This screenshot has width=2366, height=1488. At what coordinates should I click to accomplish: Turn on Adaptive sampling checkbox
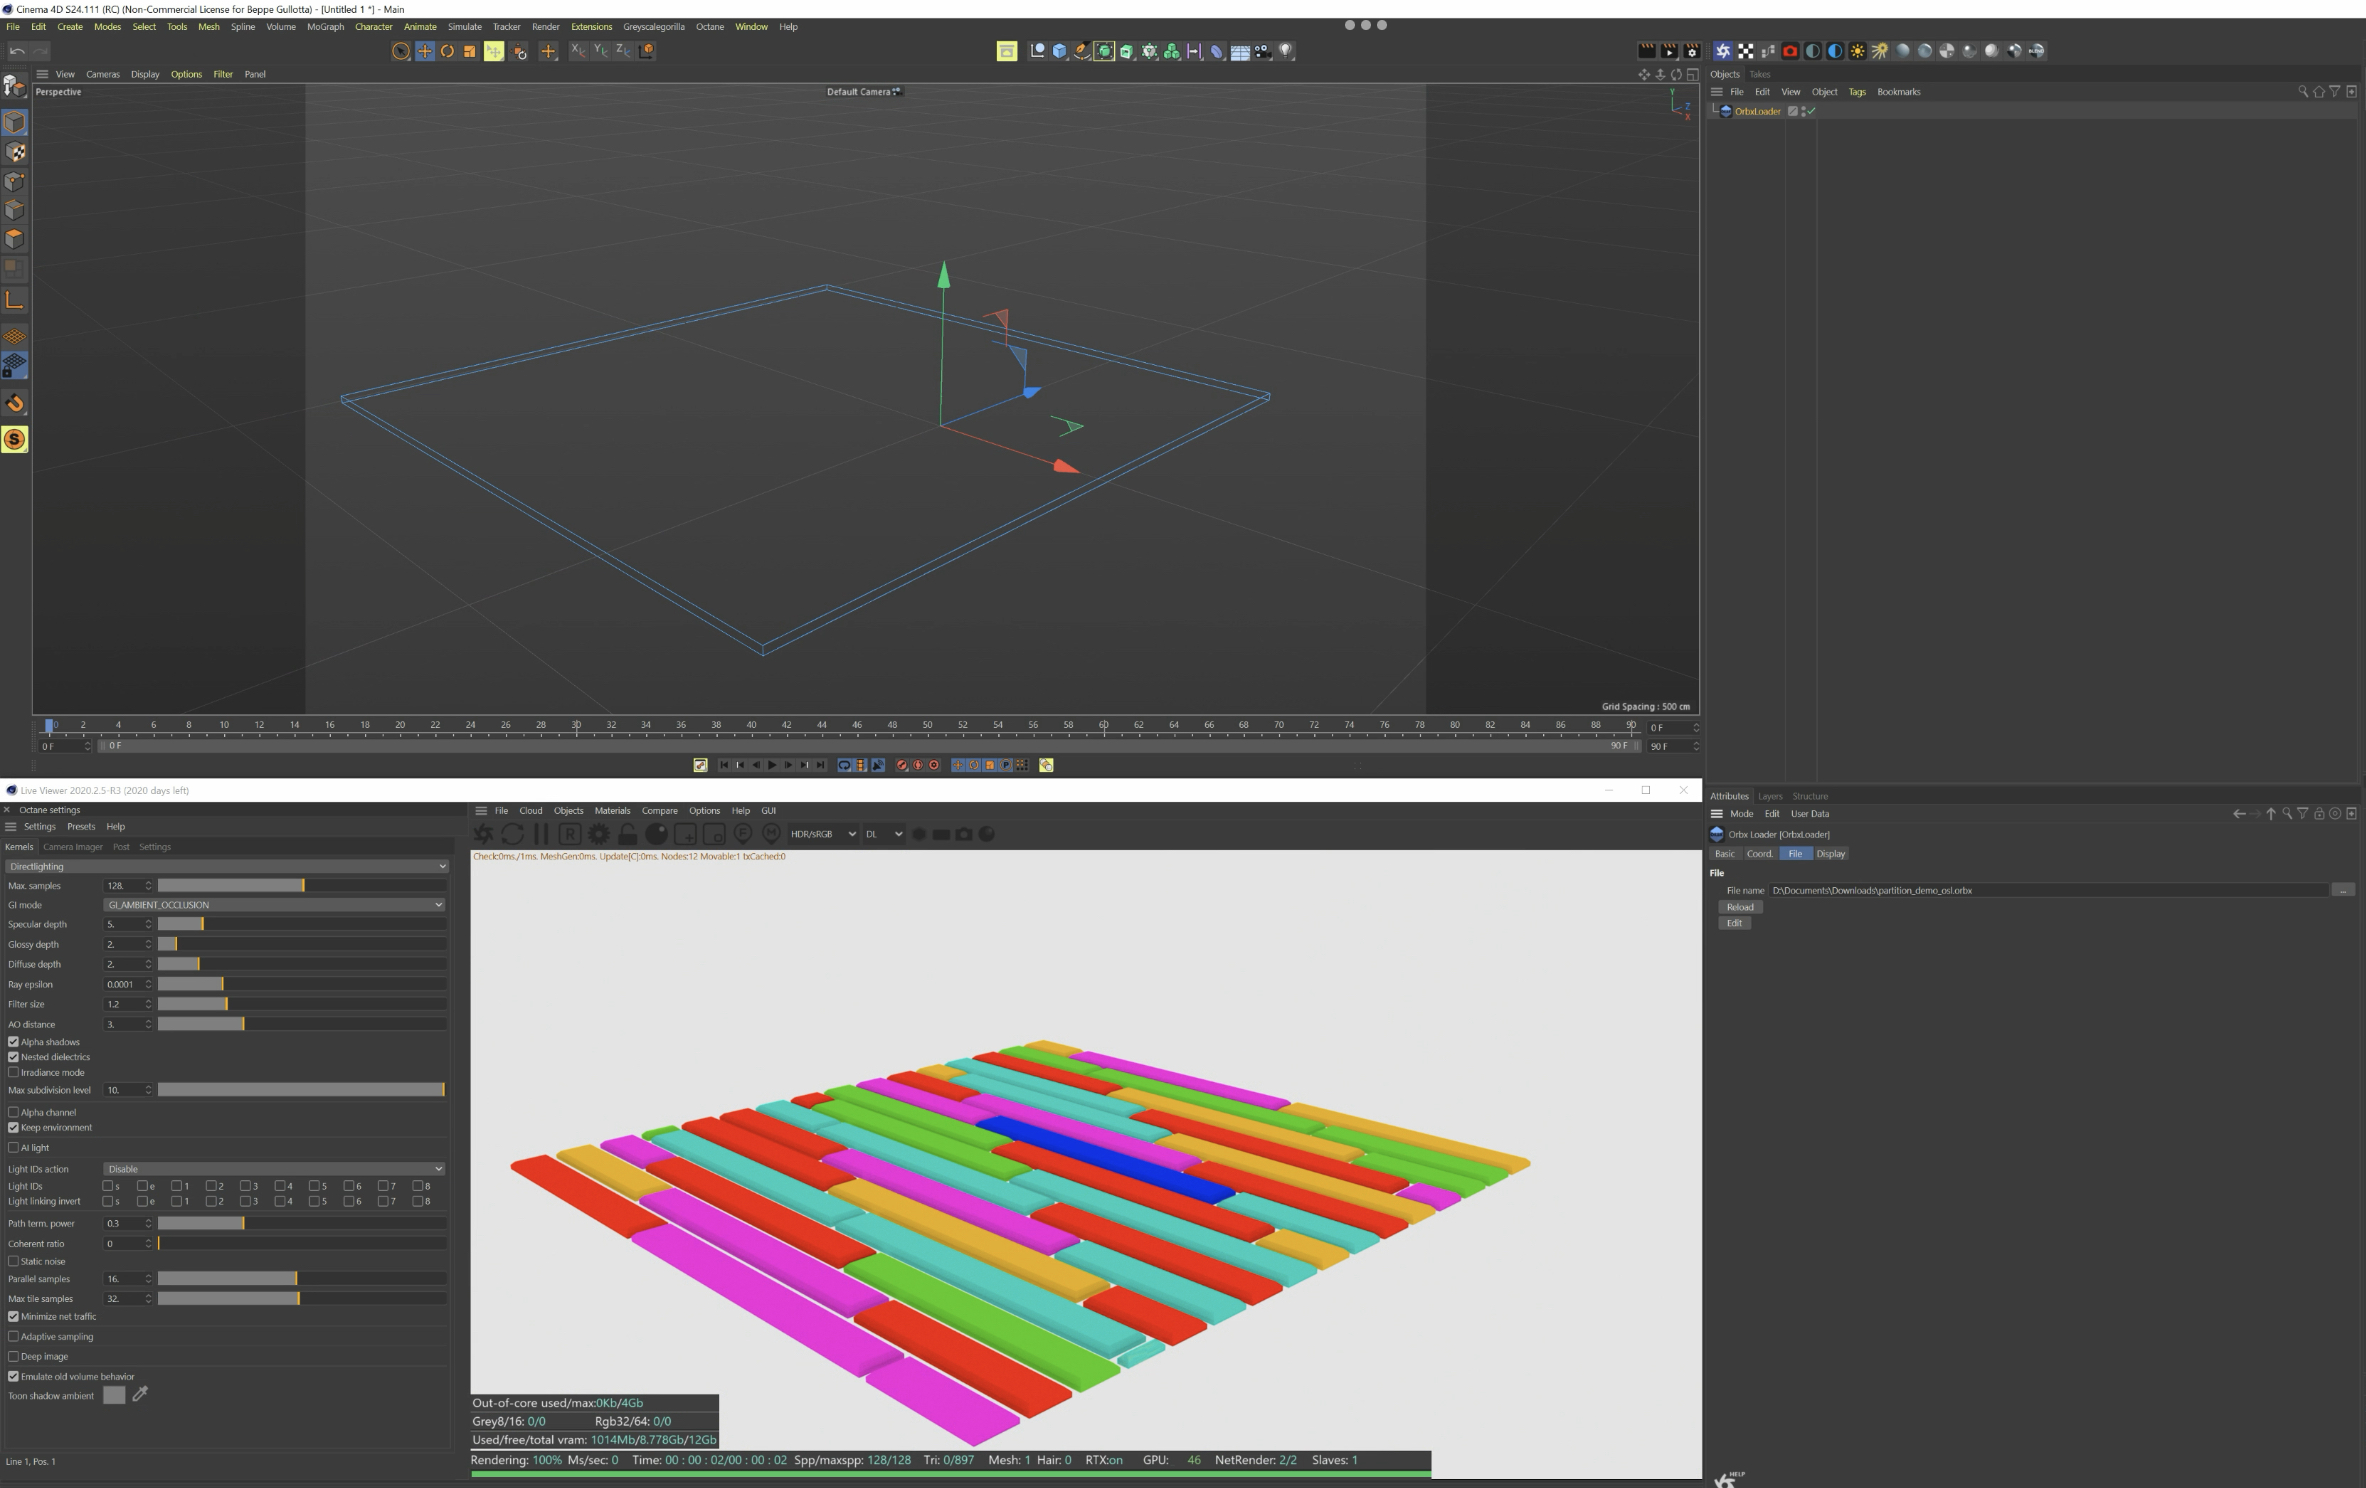point(14,1337)
